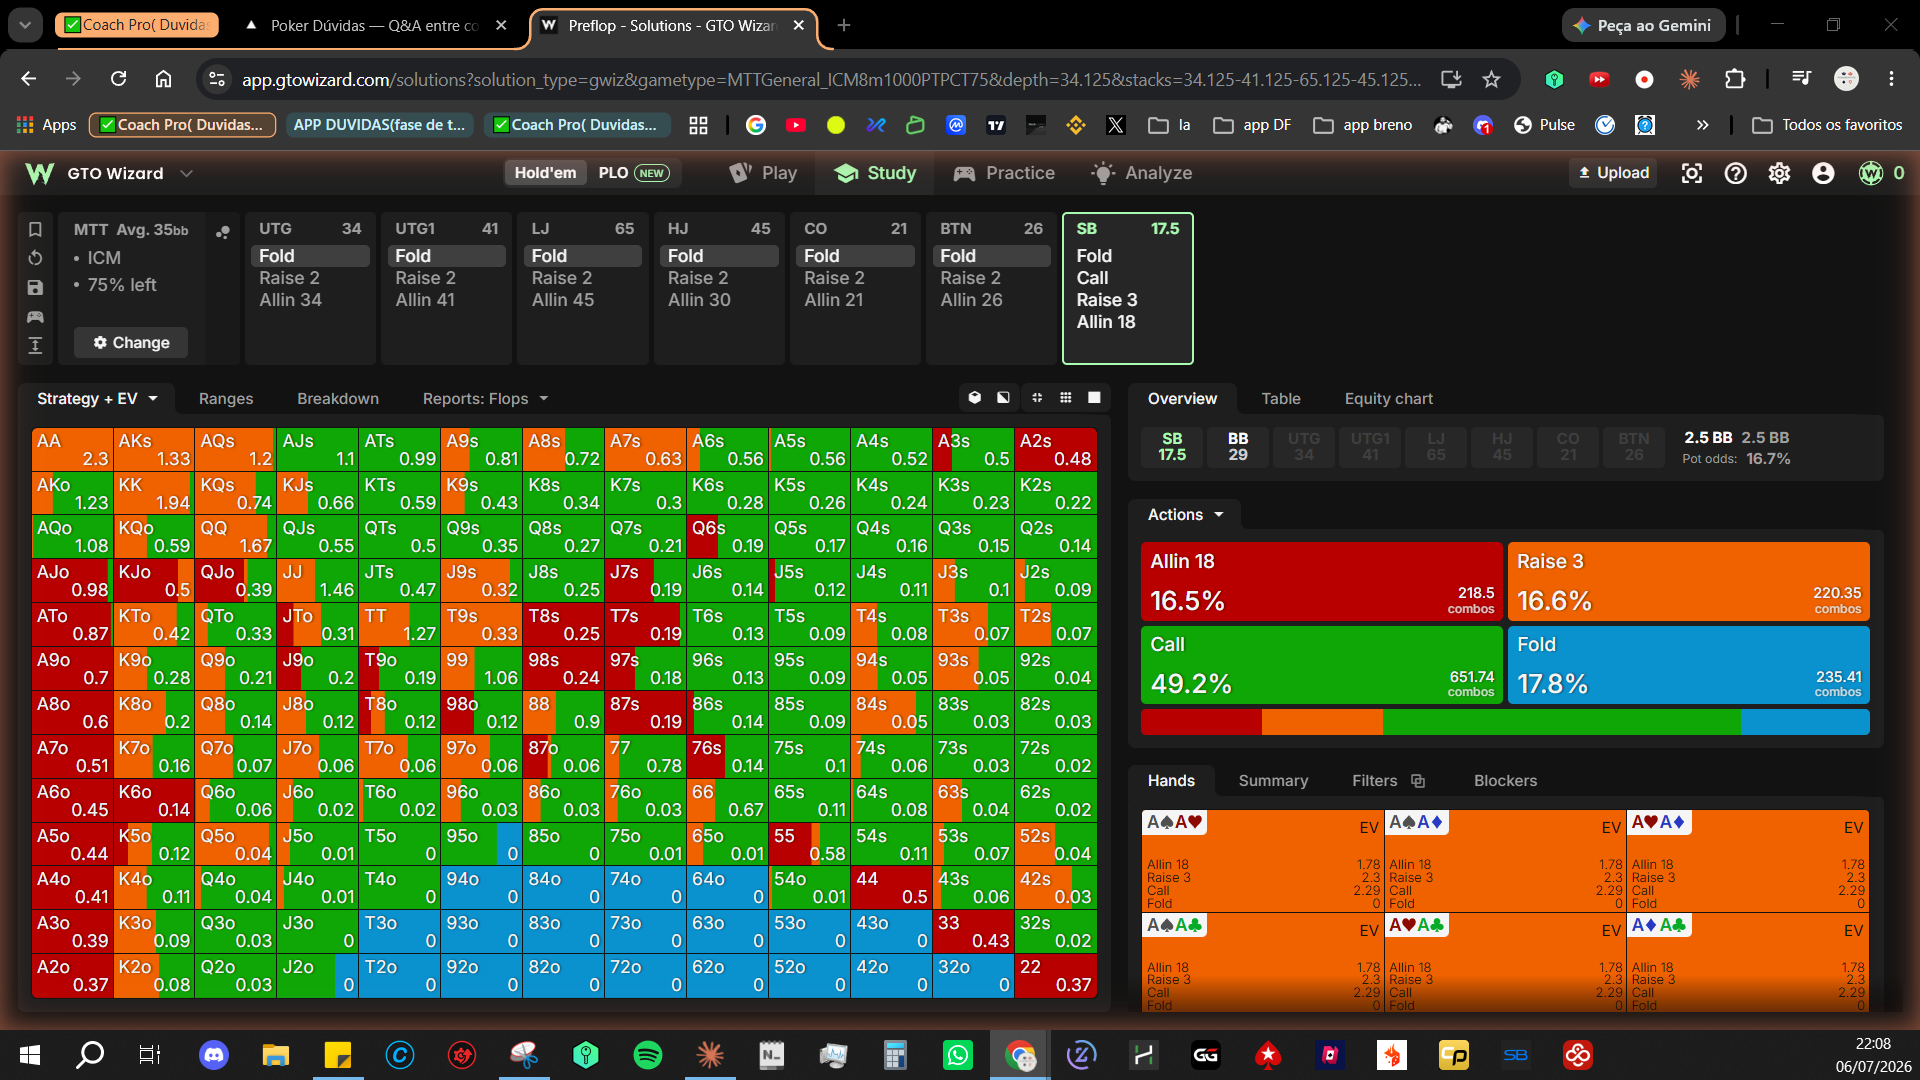Viewport: 1920px width, 1080px height.
Task: Click the green Call action block
Action: point(1322,665)
